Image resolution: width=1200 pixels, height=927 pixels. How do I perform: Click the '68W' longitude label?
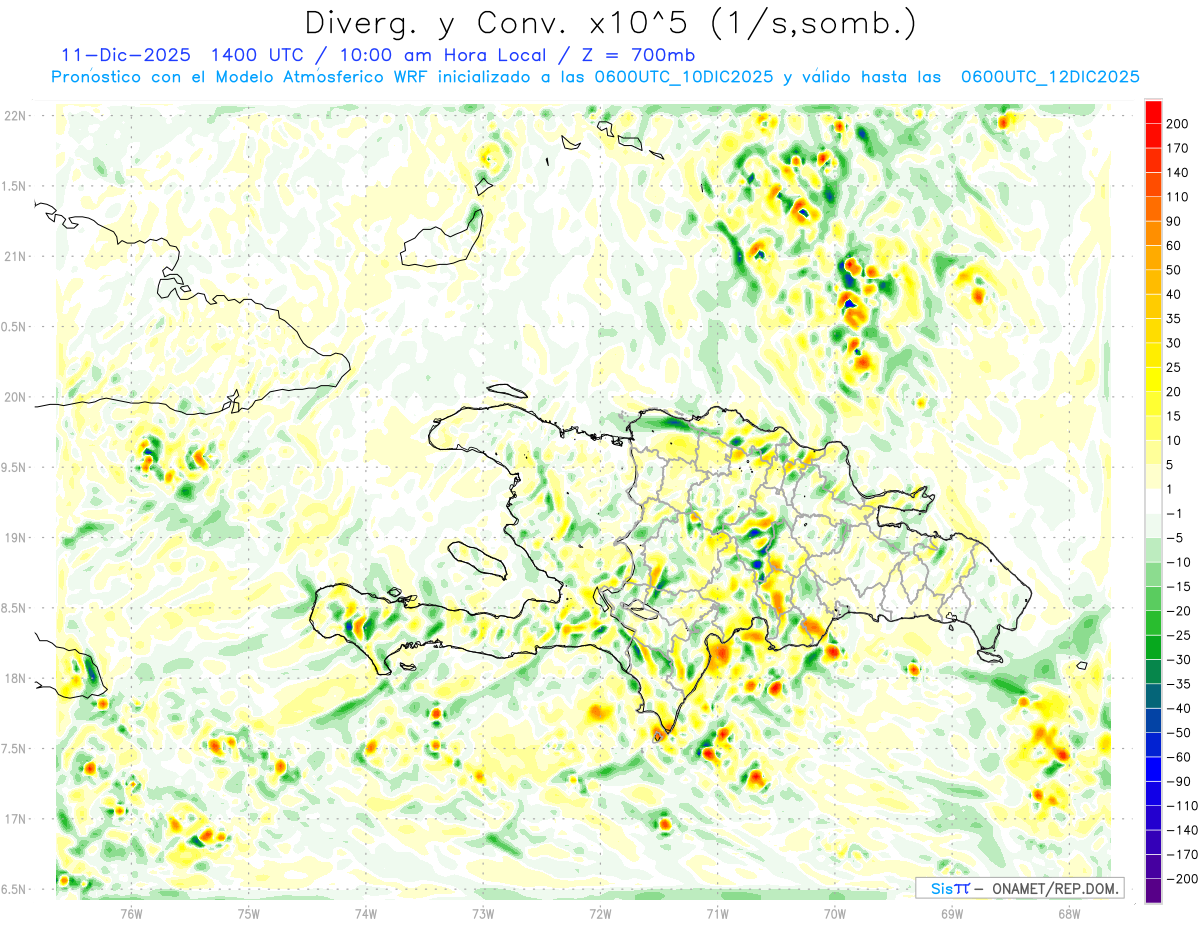pos(1069,913)
